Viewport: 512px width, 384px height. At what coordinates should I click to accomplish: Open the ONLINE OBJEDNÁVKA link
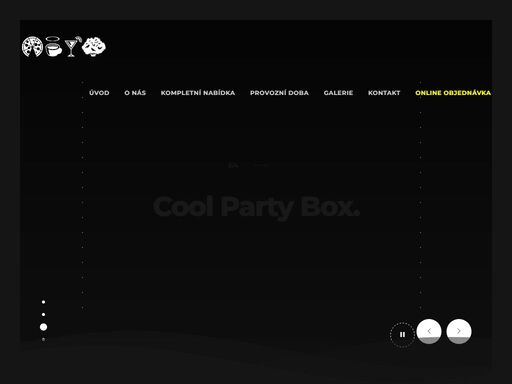(x=453, y=93)
